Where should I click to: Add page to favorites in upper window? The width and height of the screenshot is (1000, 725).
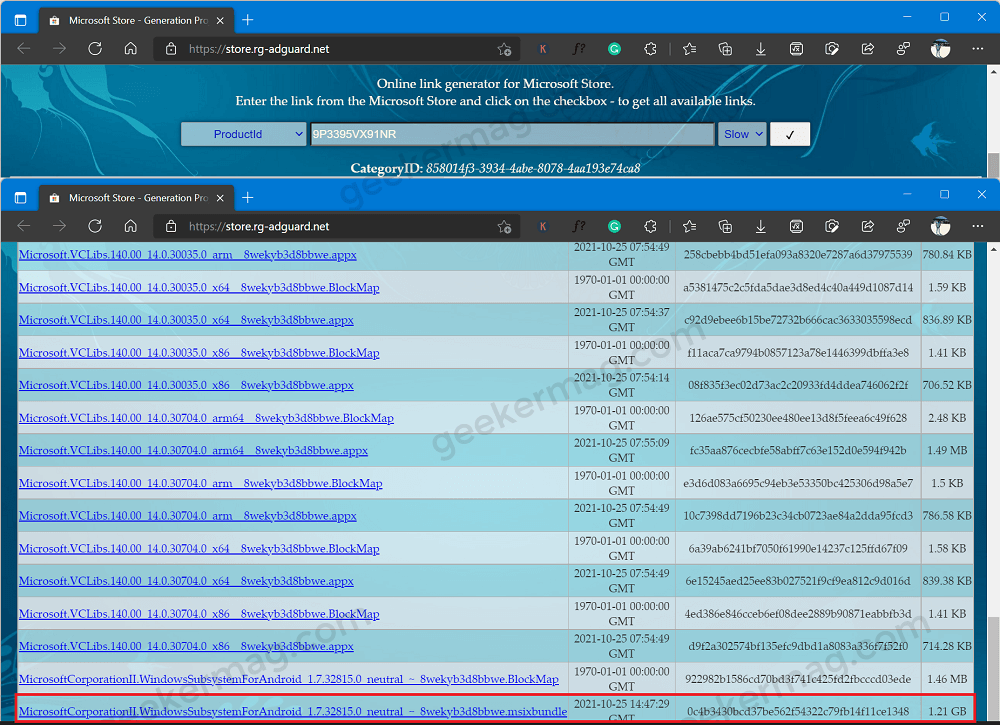tap(504, 49)
